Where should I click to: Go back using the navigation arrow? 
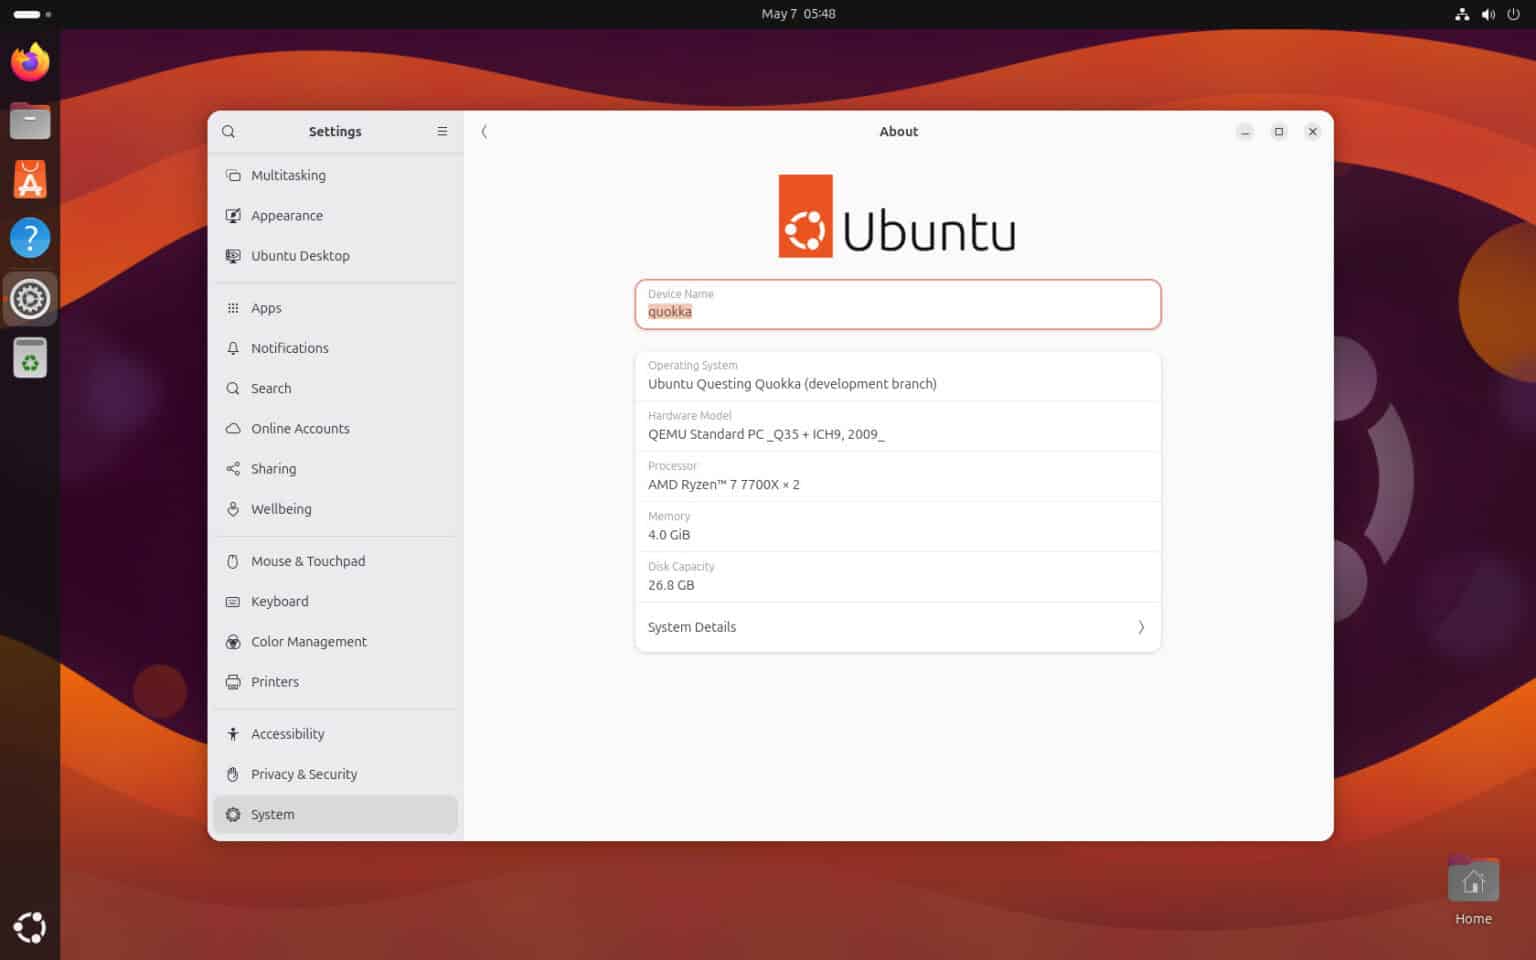[484, 131]
